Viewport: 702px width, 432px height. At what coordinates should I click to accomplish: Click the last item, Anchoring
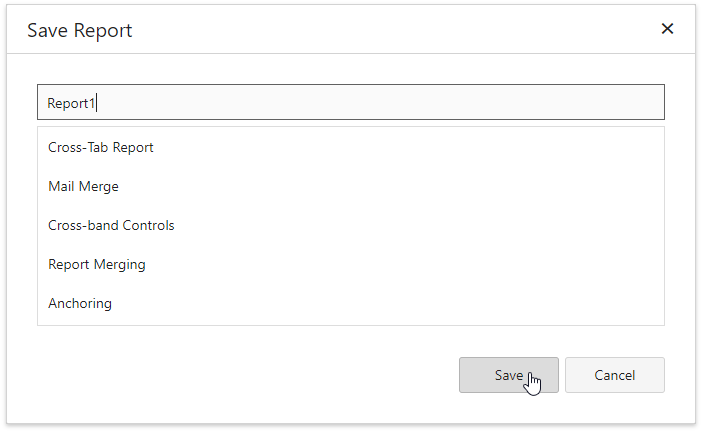350,303
